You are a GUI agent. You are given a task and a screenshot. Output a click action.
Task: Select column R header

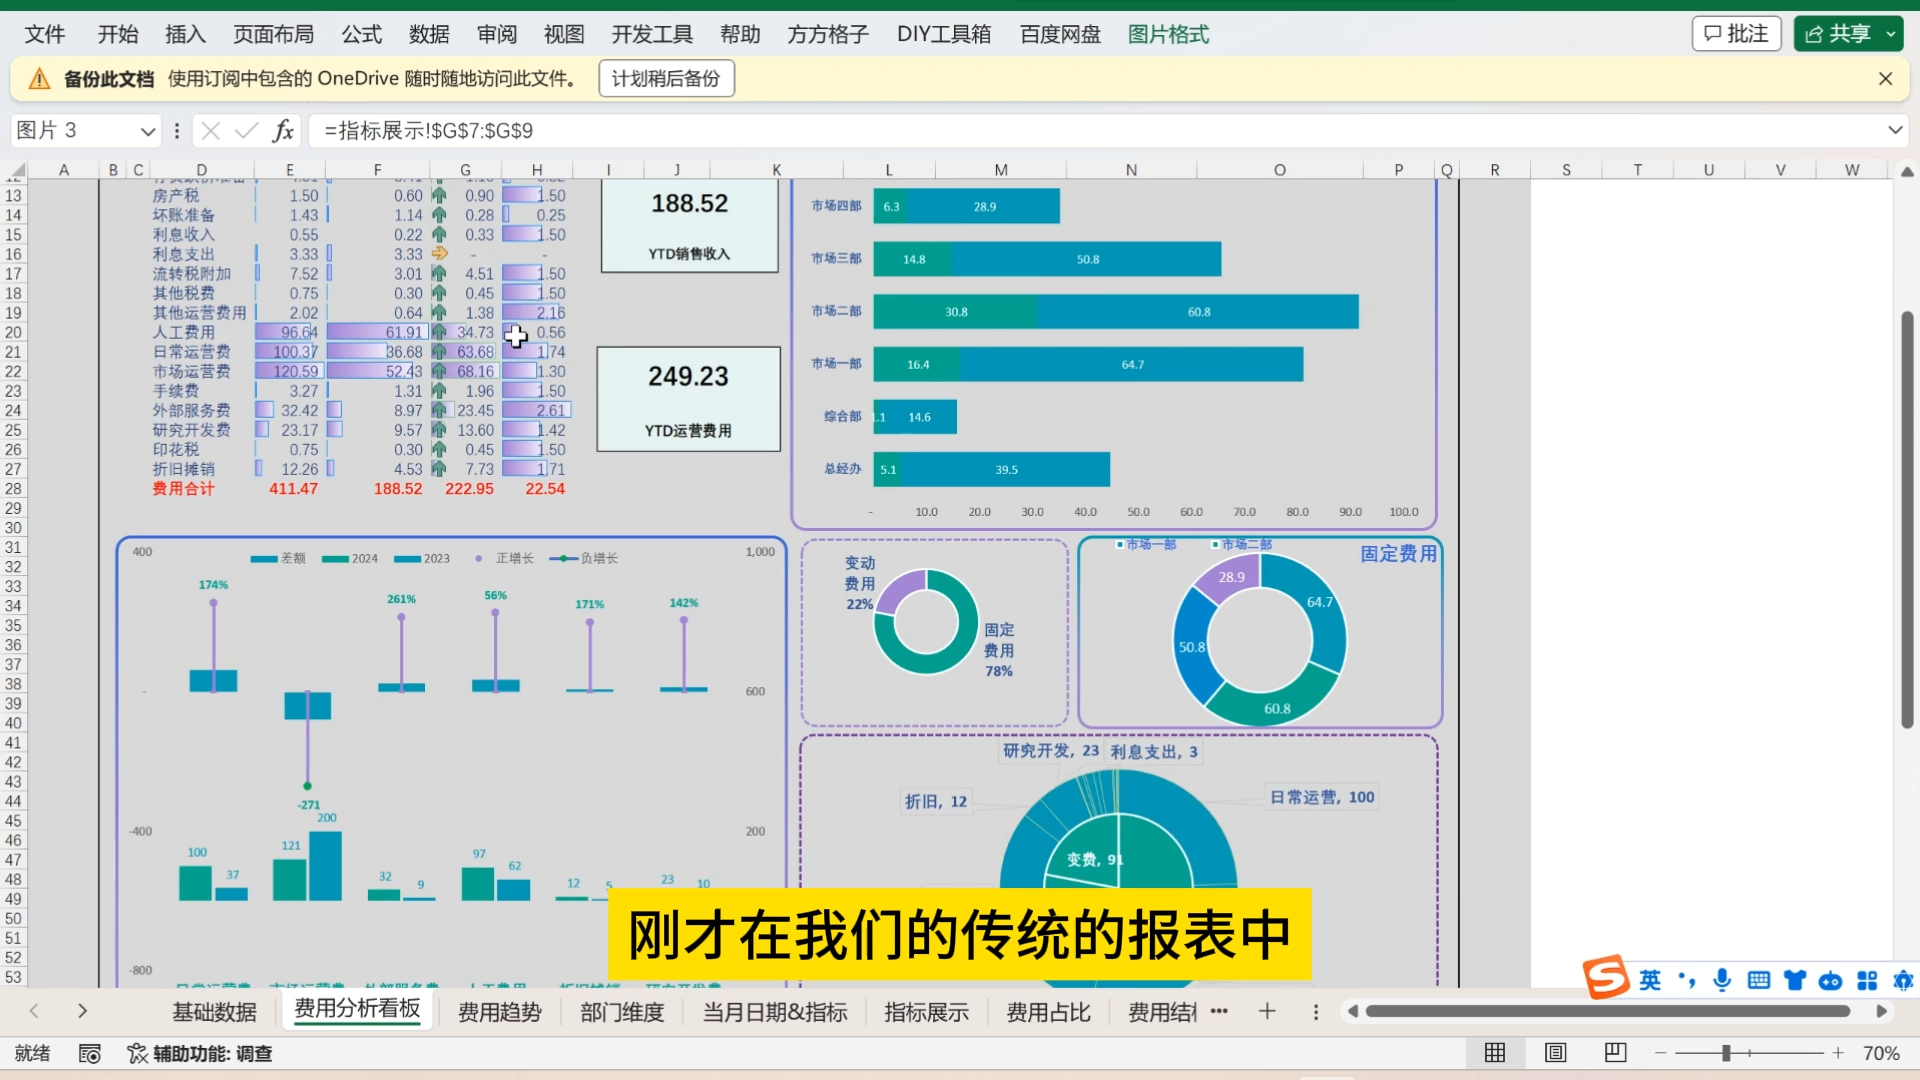(x=1495, y=170)
